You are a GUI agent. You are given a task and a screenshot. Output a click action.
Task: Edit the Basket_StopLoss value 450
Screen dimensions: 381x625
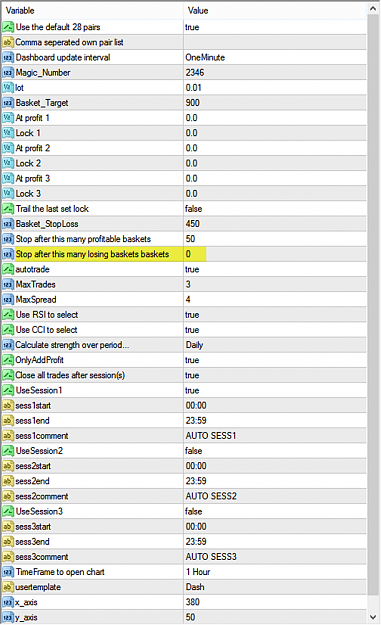[192, 224]
